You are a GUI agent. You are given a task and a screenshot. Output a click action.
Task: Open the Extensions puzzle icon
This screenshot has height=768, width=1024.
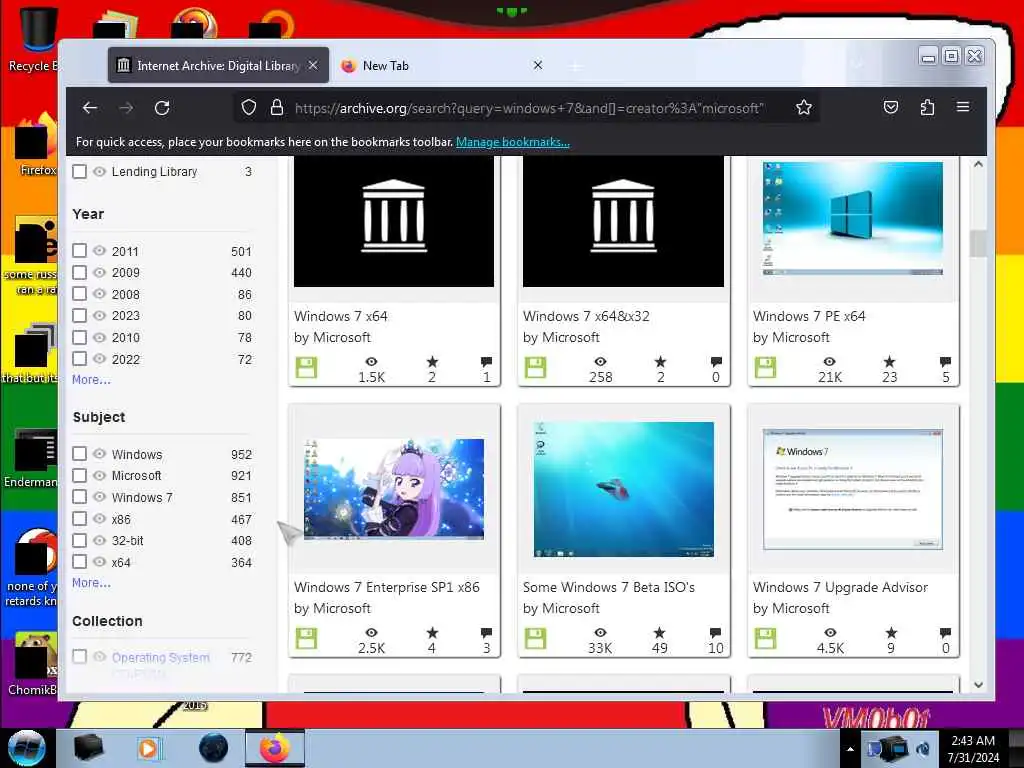click(x=927, y=107)
